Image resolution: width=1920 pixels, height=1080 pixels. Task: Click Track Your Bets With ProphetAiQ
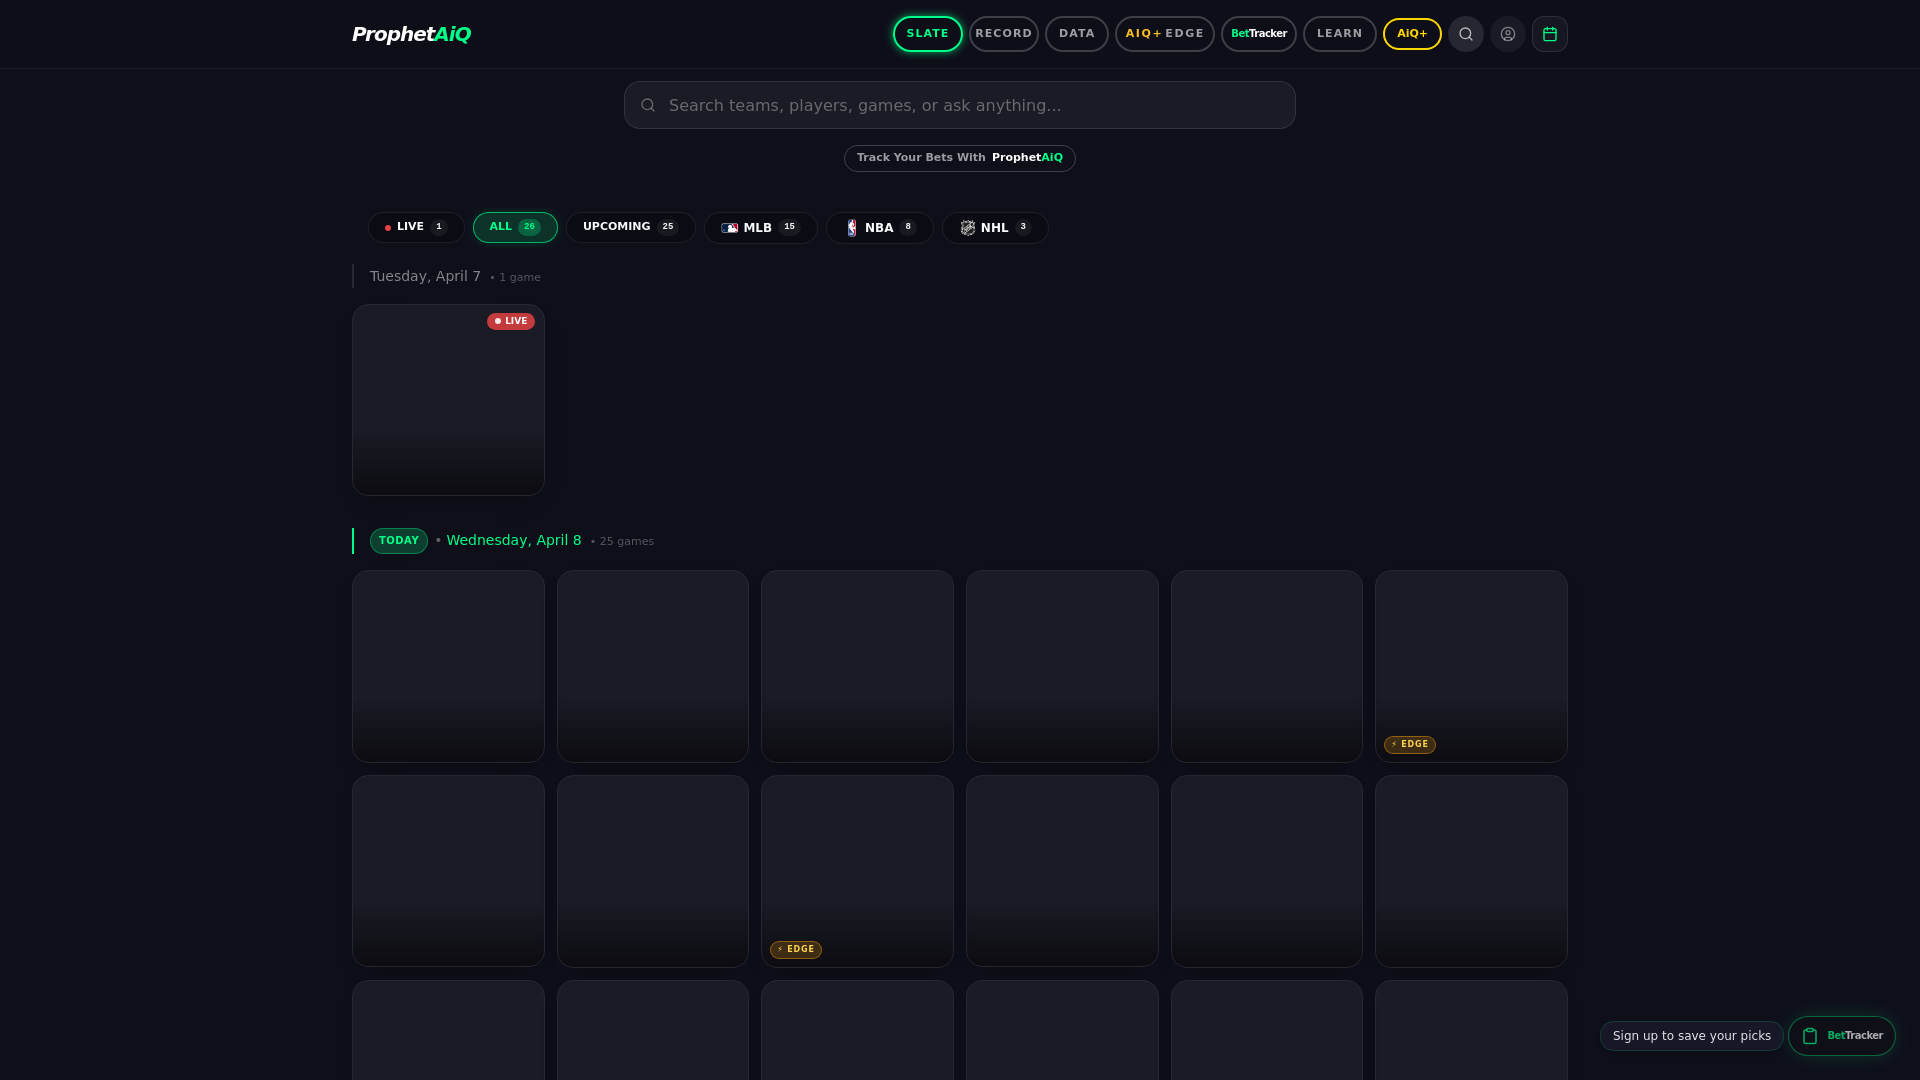[959, 158]
